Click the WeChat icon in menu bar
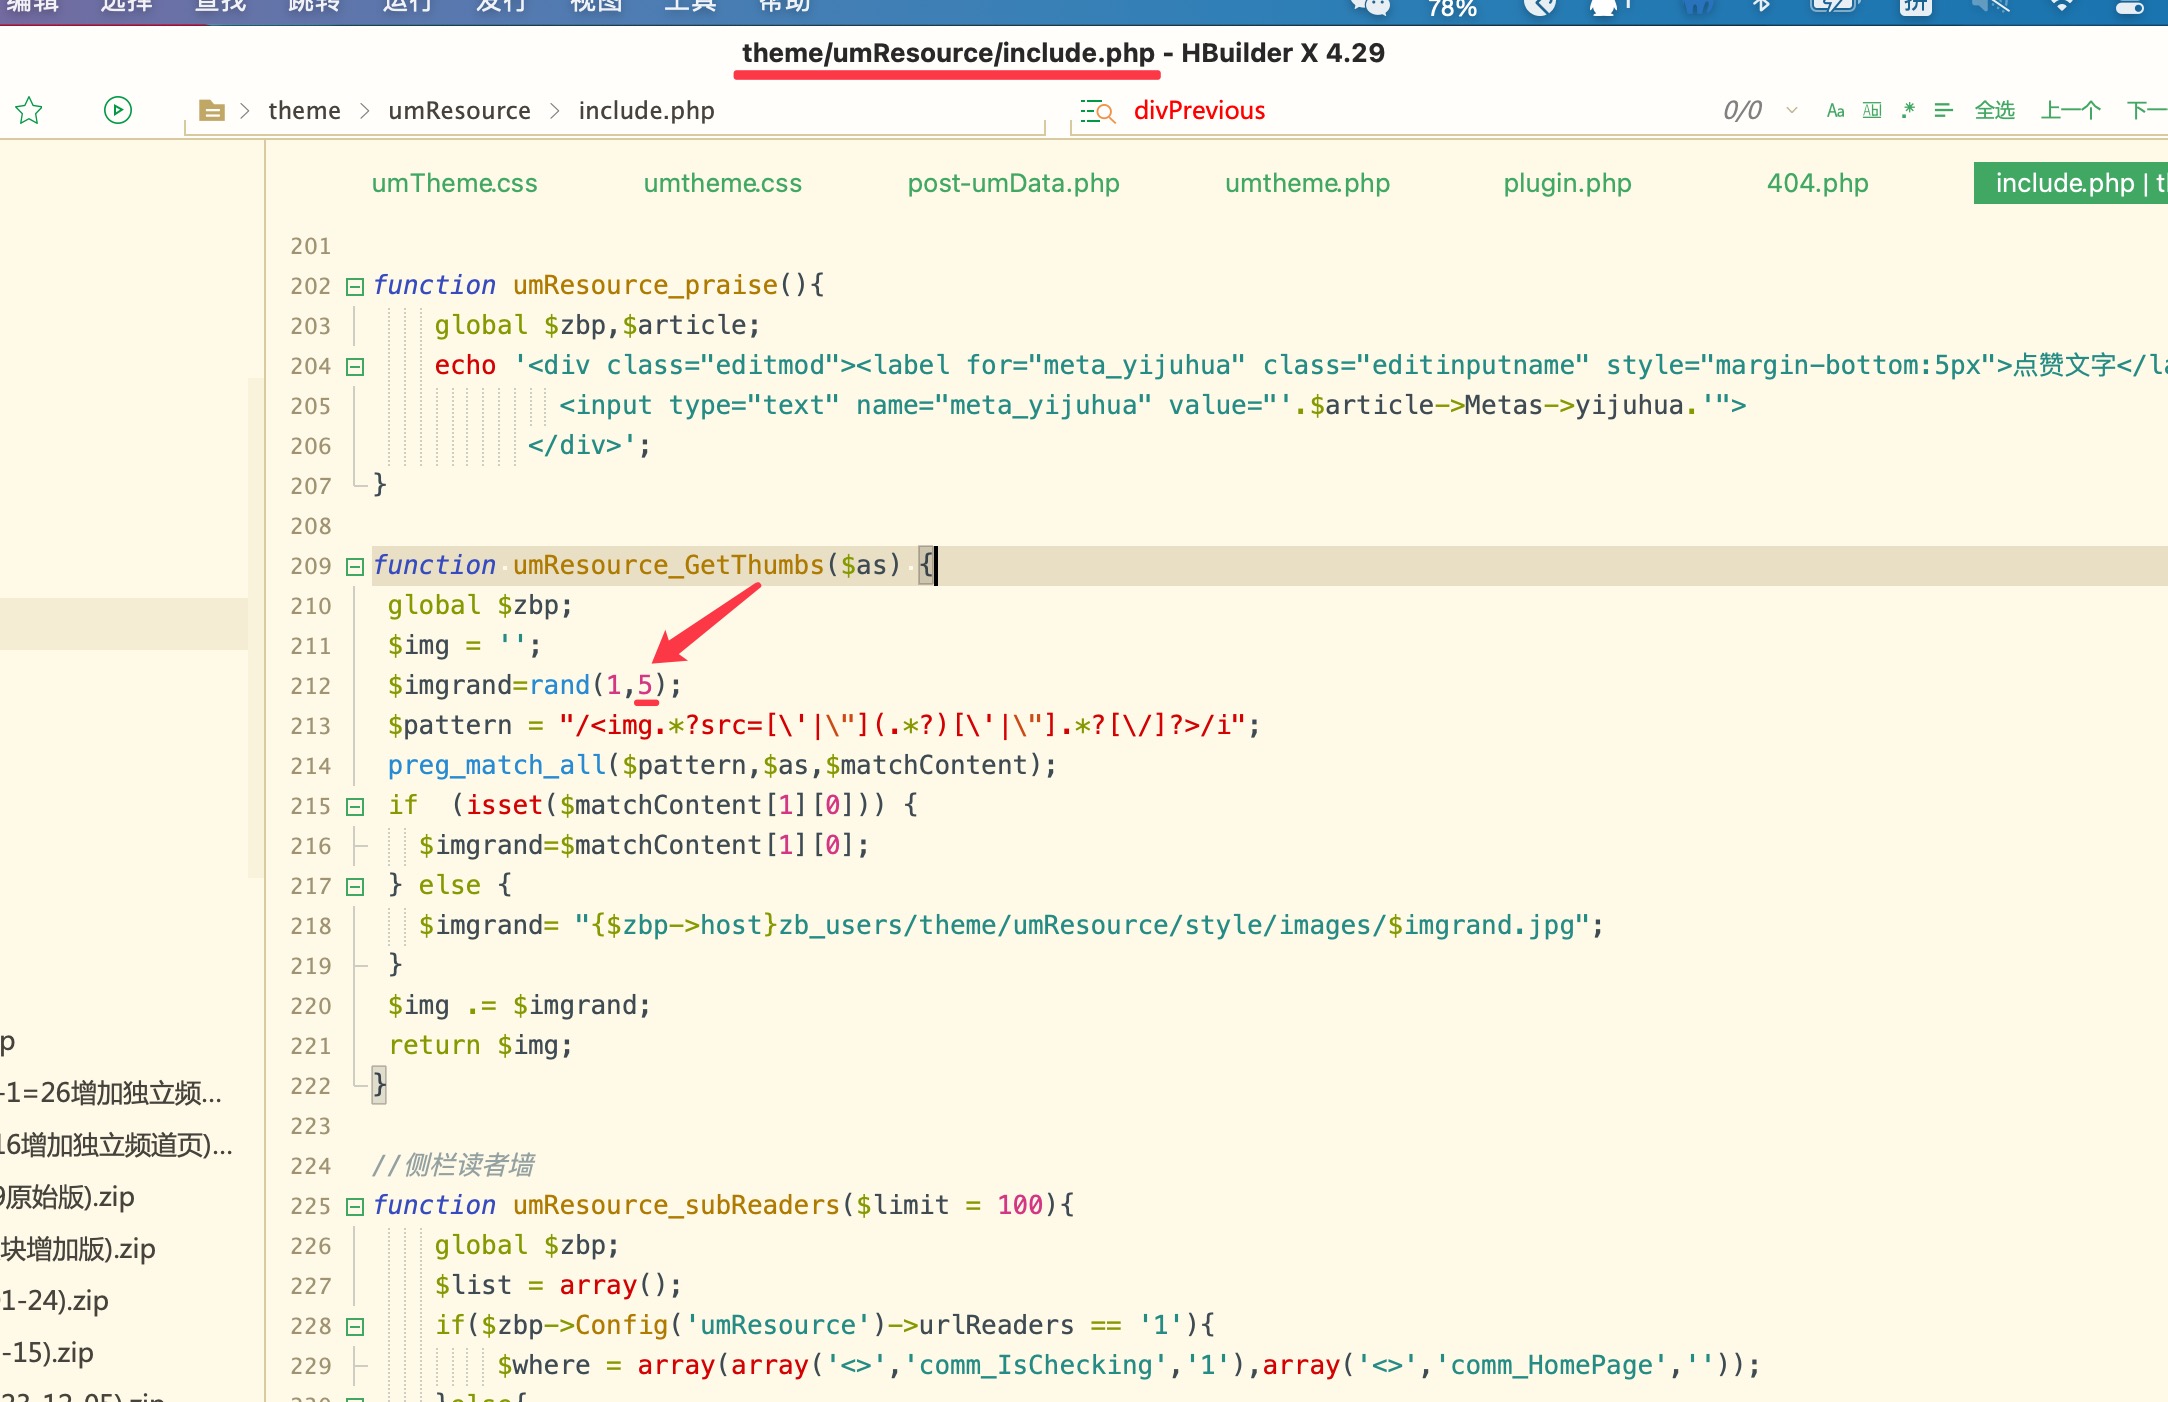Viewport: 2168px width, 1402px height. 1371,7
